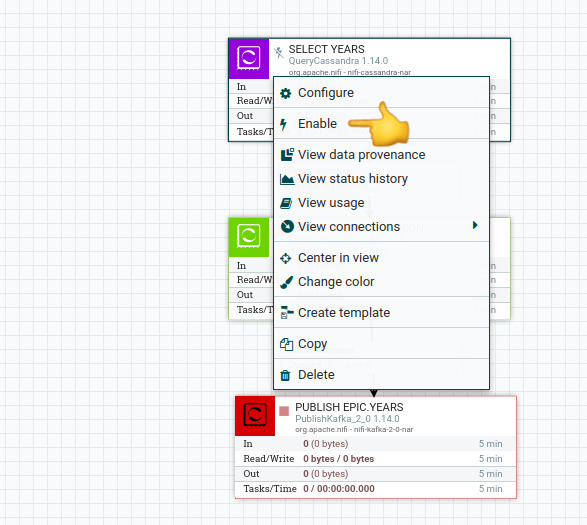
Task: Click the Delete trash can icon
Action: pos(285,375)
